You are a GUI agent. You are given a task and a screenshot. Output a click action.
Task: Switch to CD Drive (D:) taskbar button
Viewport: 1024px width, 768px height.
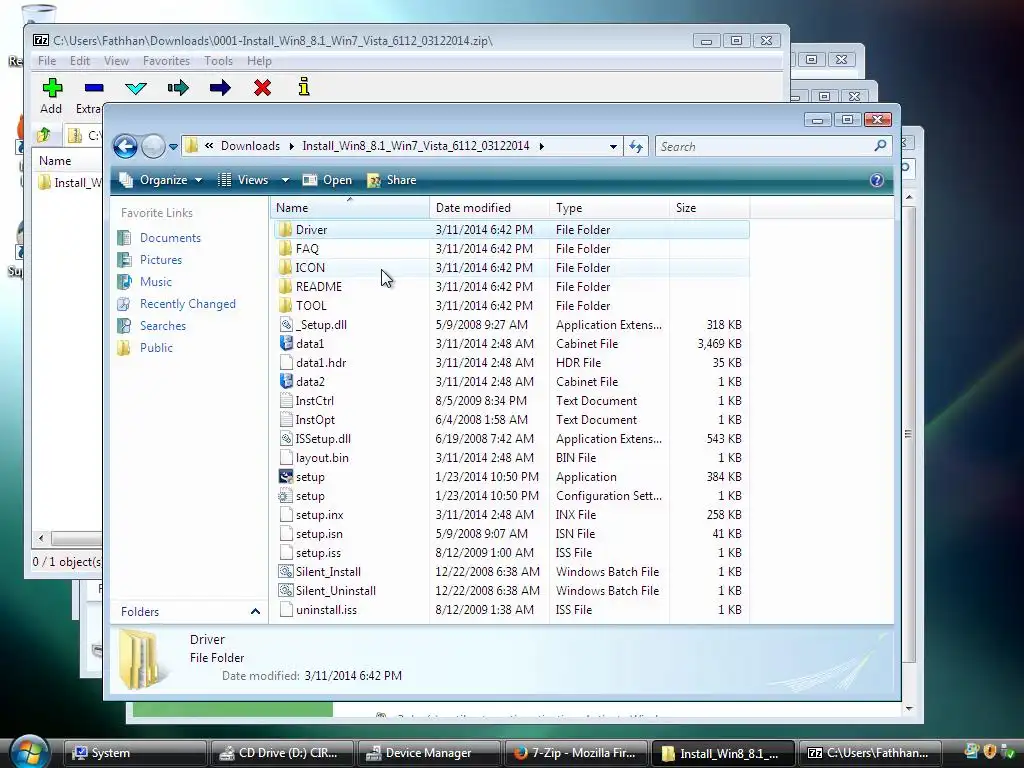click(x=282, y=753)
